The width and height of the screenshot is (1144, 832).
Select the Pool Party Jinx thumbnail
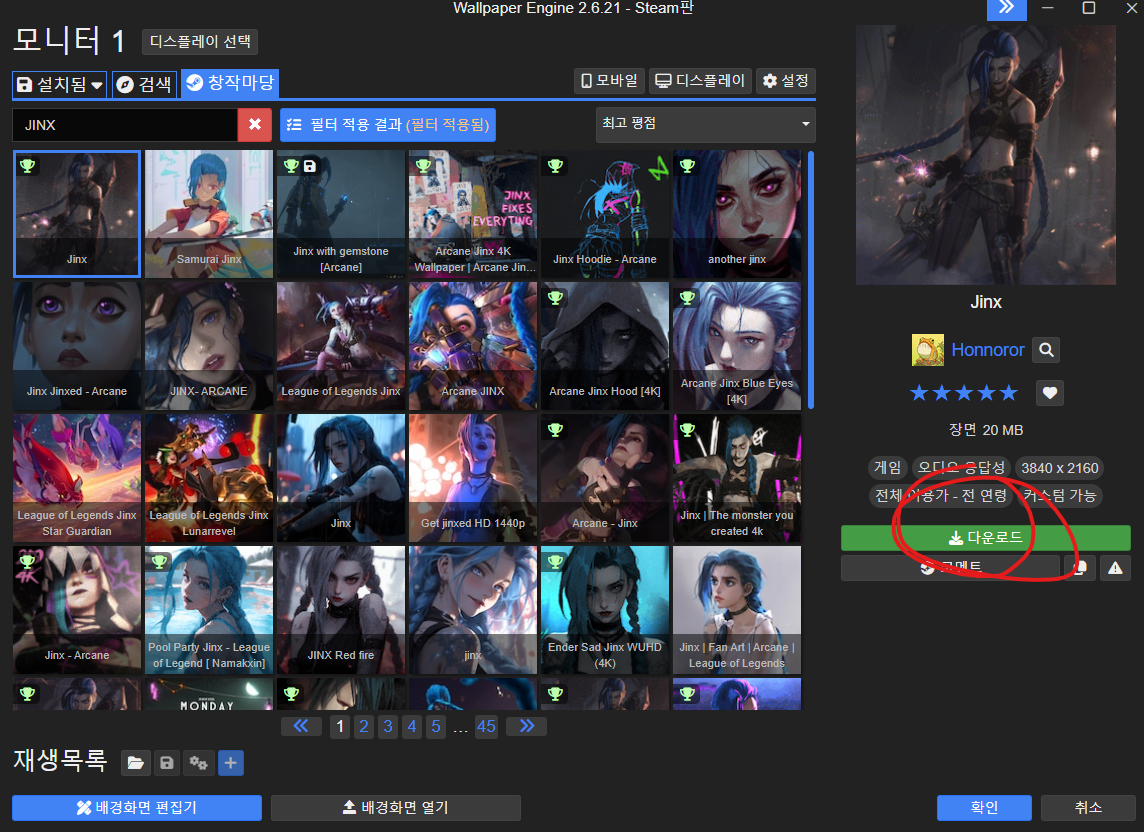point(209,610)
